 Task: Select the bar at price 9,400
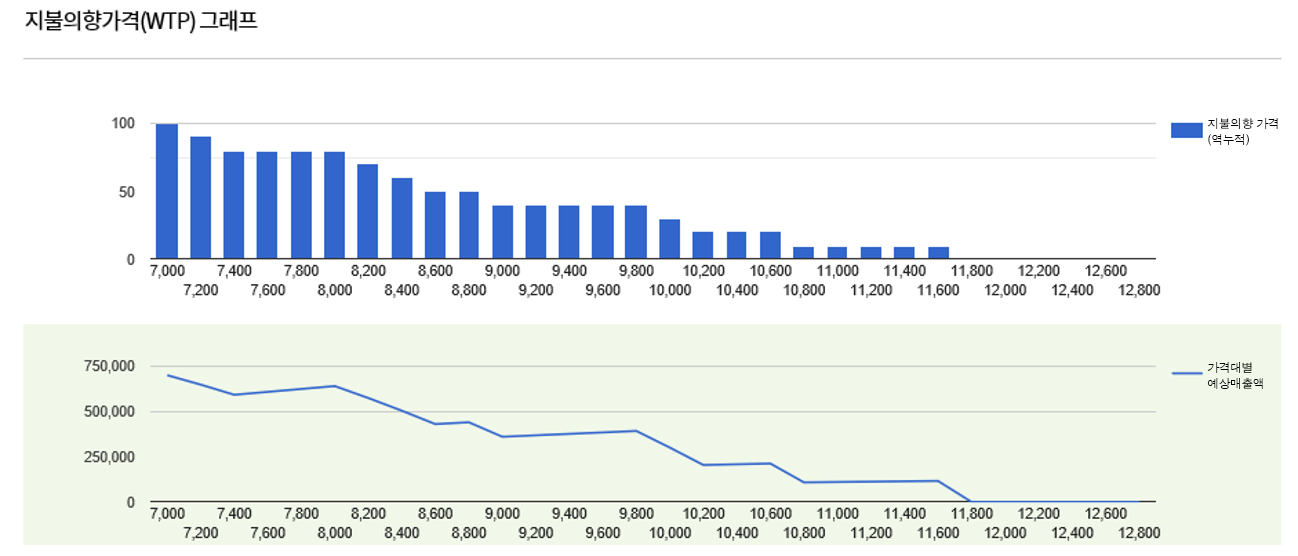[569, 232]
